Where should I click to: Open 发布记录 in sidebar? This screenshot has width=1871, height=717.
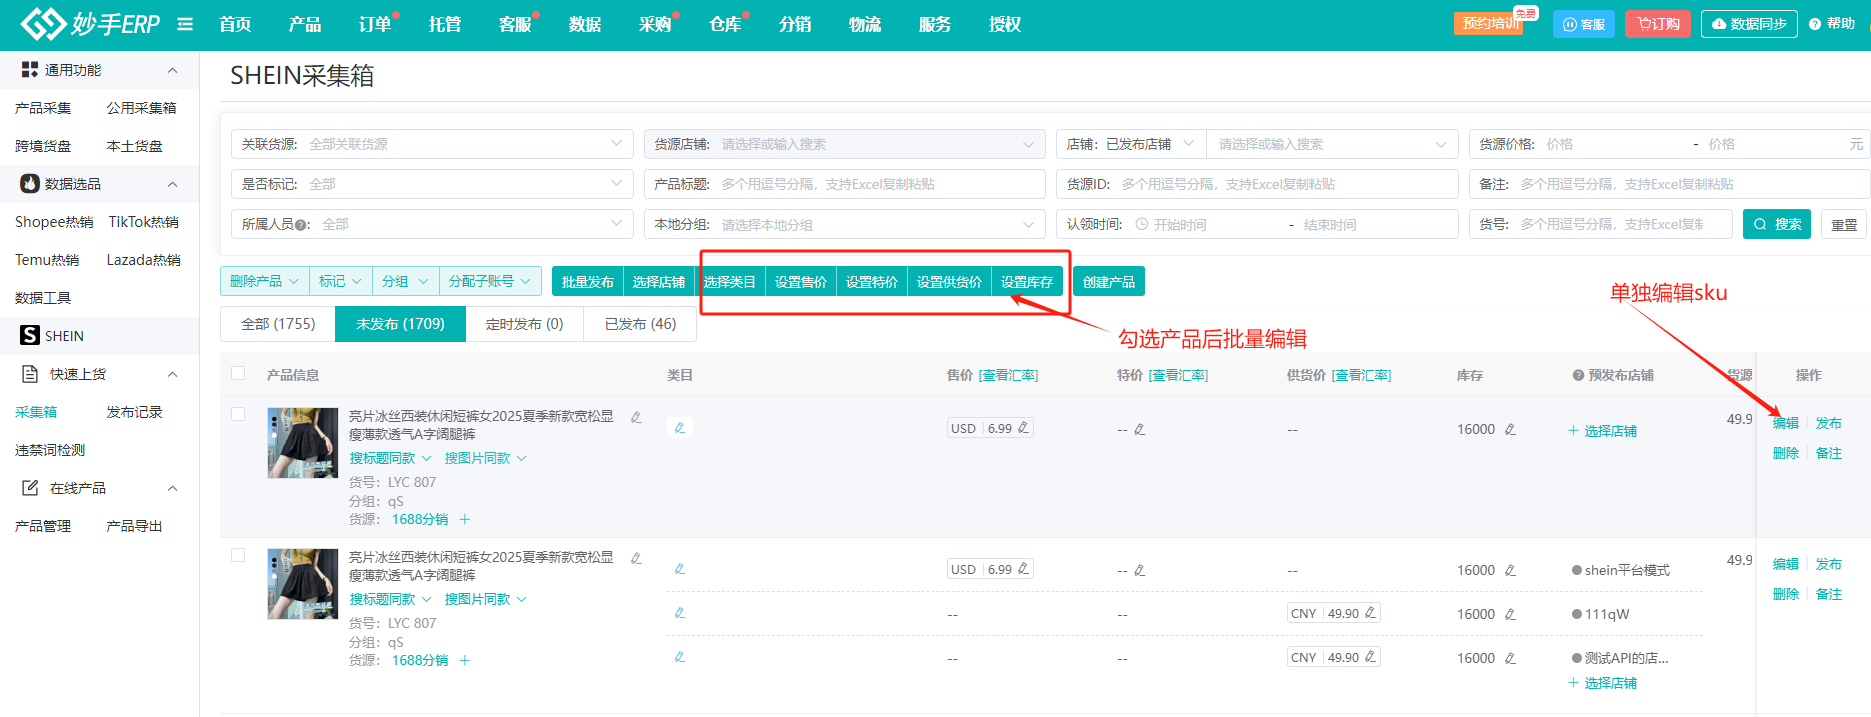134,412
